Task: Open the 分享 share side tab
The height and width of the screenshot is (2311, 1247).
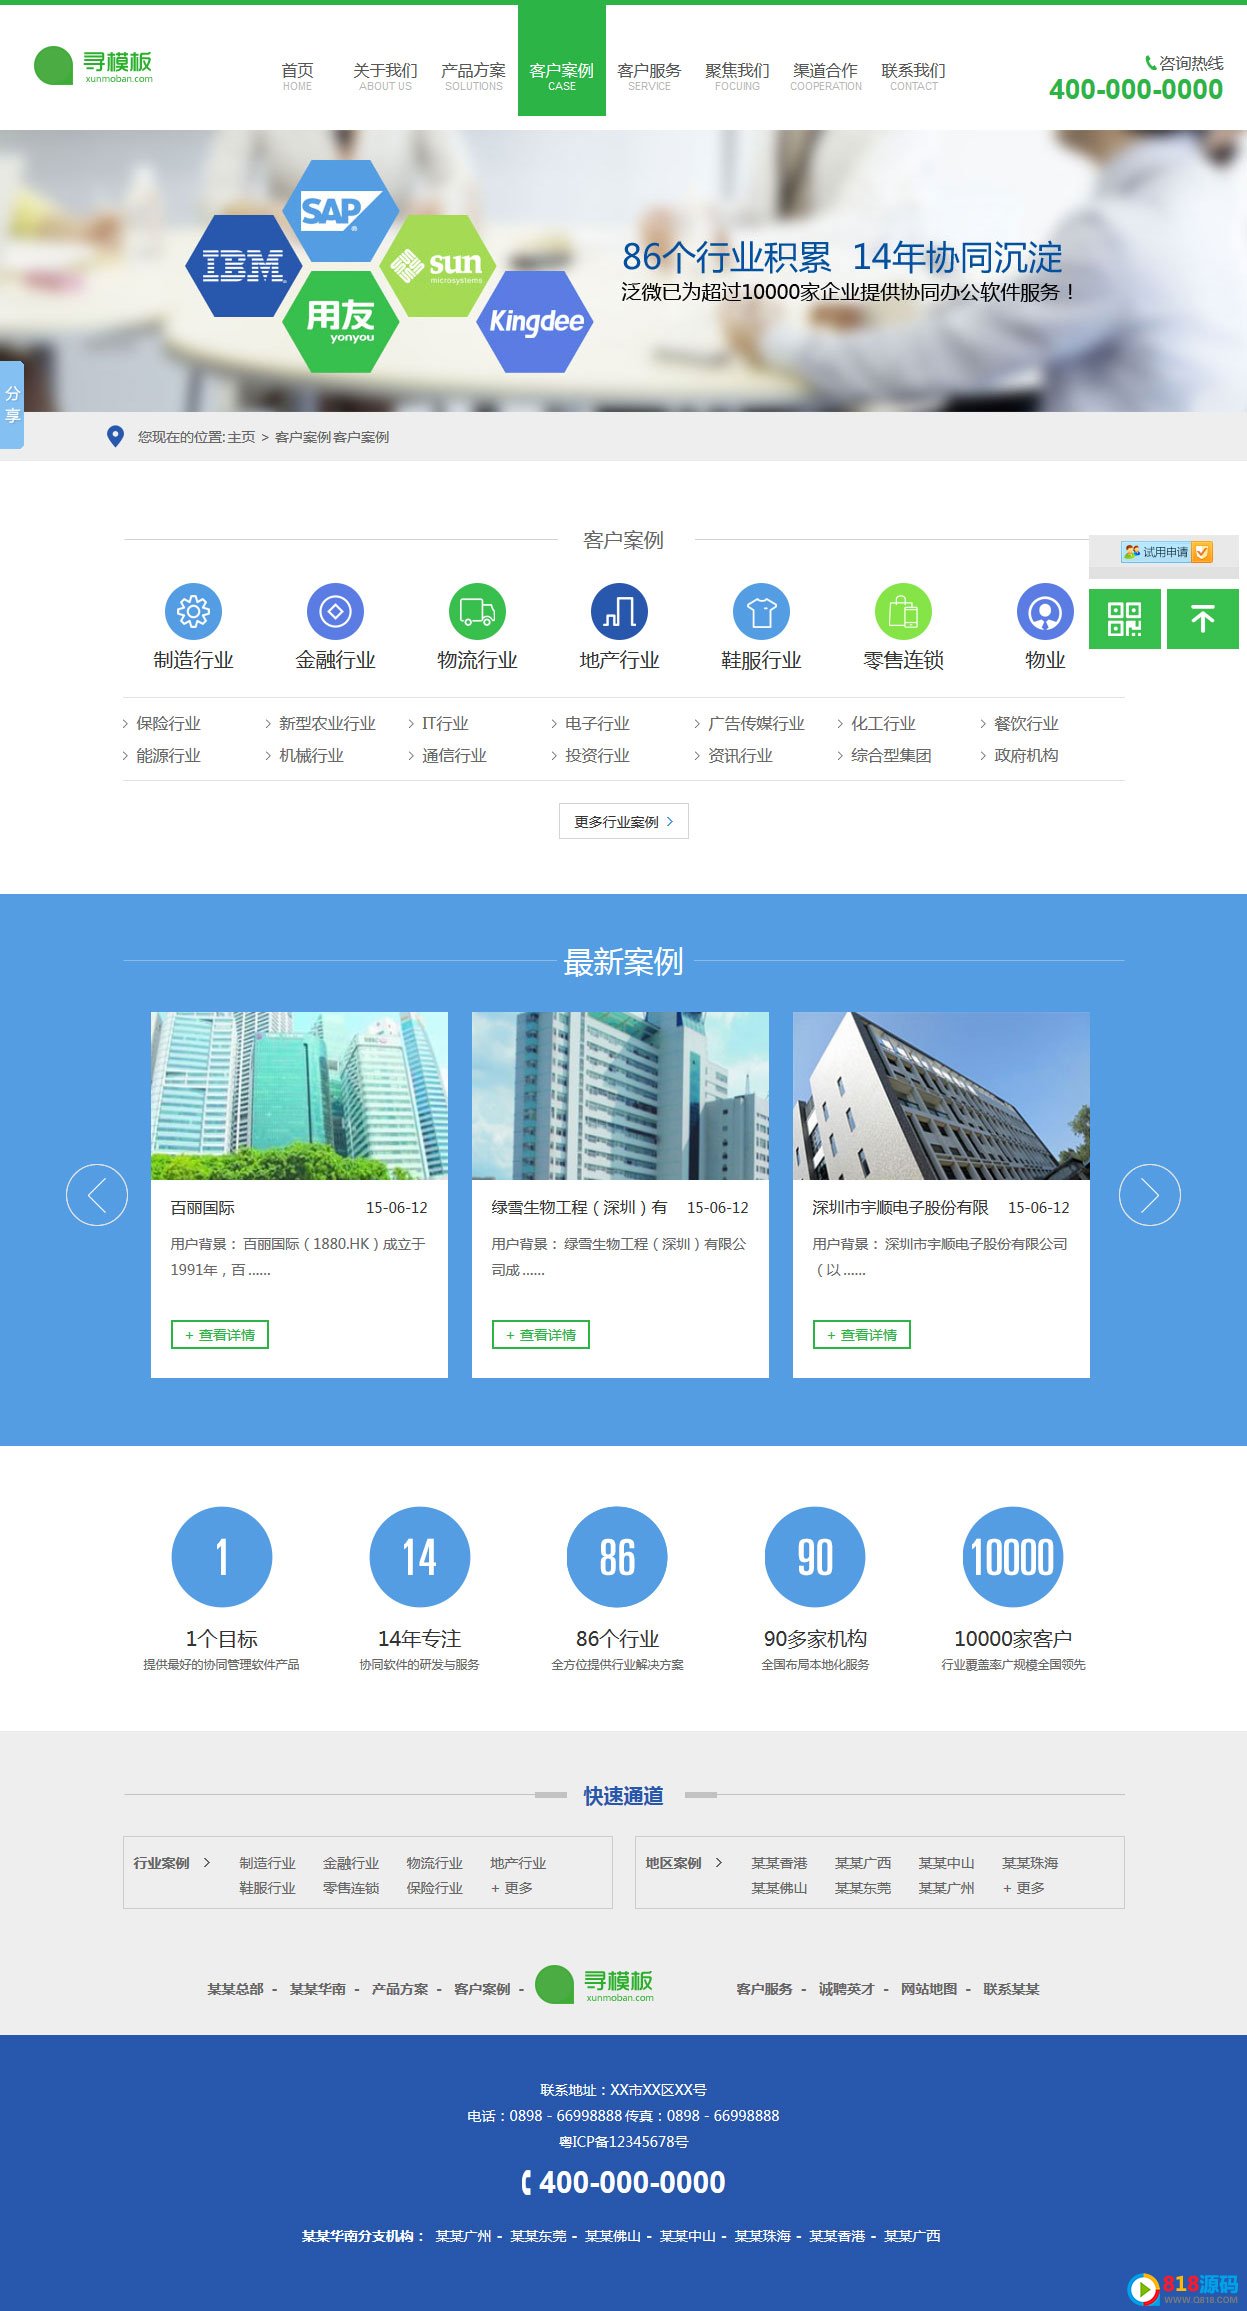Action: pyautogui.click(x=12, y=404)
